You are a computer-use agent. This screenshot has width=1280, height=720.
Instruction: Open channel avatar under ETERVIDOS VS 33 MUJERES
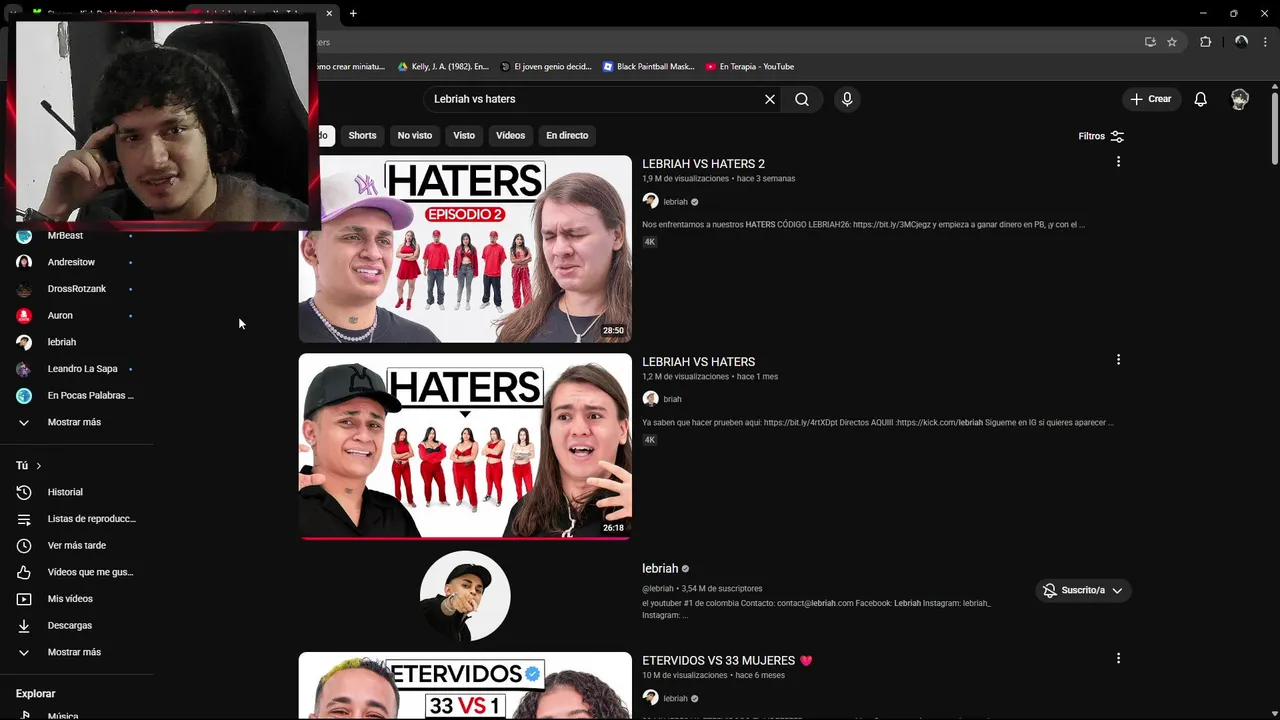[x=650, y=698]
